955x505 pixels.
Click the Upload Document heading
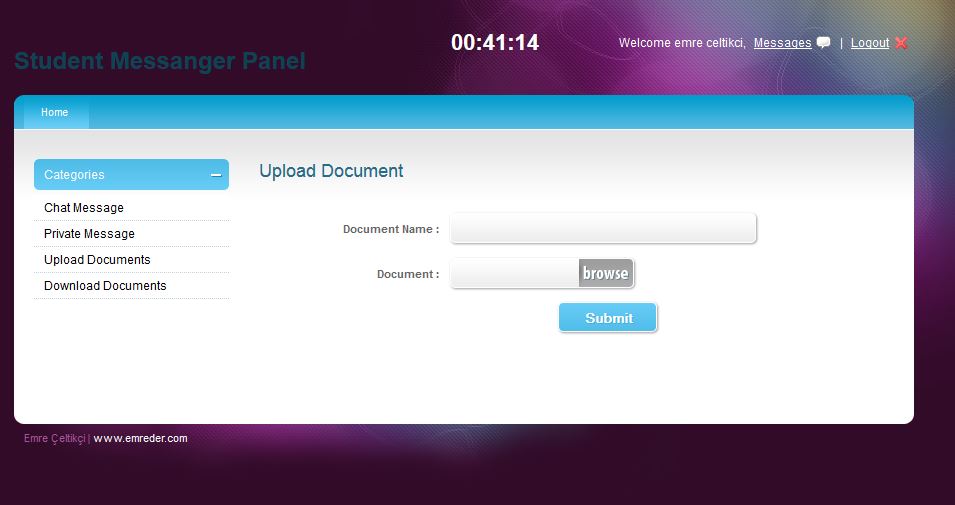(x=331, y=171)
